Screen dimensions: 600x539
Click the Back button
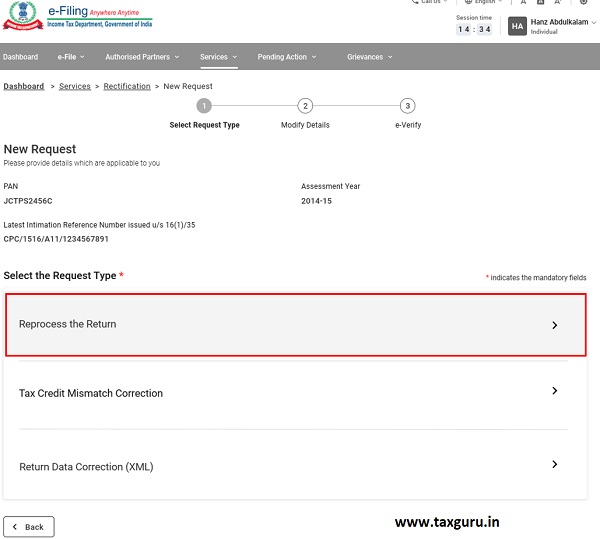coord(29,527)
